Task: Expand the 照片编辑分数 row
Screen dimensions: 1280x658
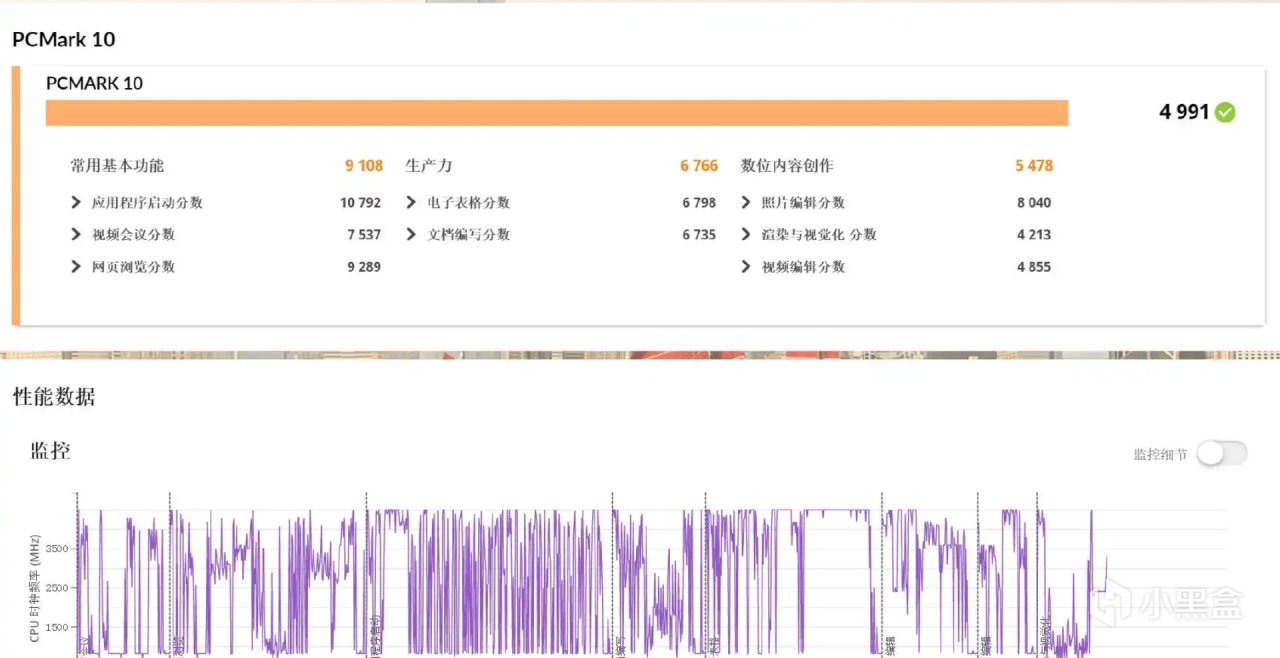Action: (746, 203)
